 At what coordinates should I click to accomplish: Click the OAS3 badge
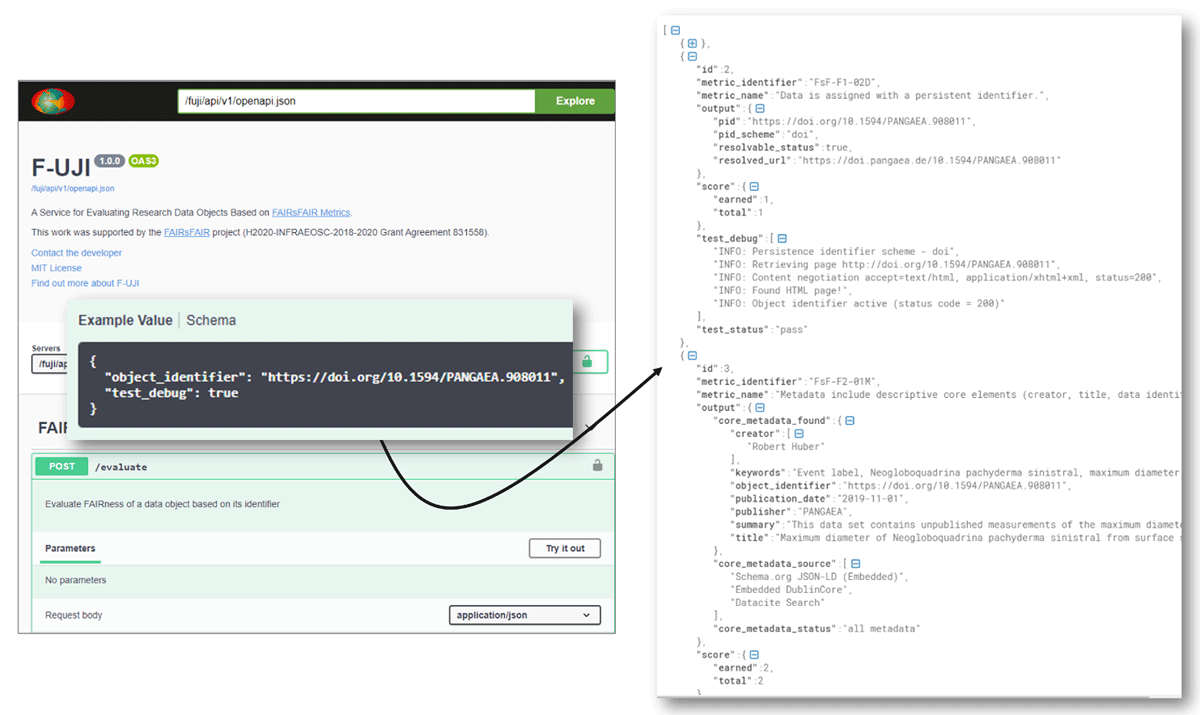point(143,160)
